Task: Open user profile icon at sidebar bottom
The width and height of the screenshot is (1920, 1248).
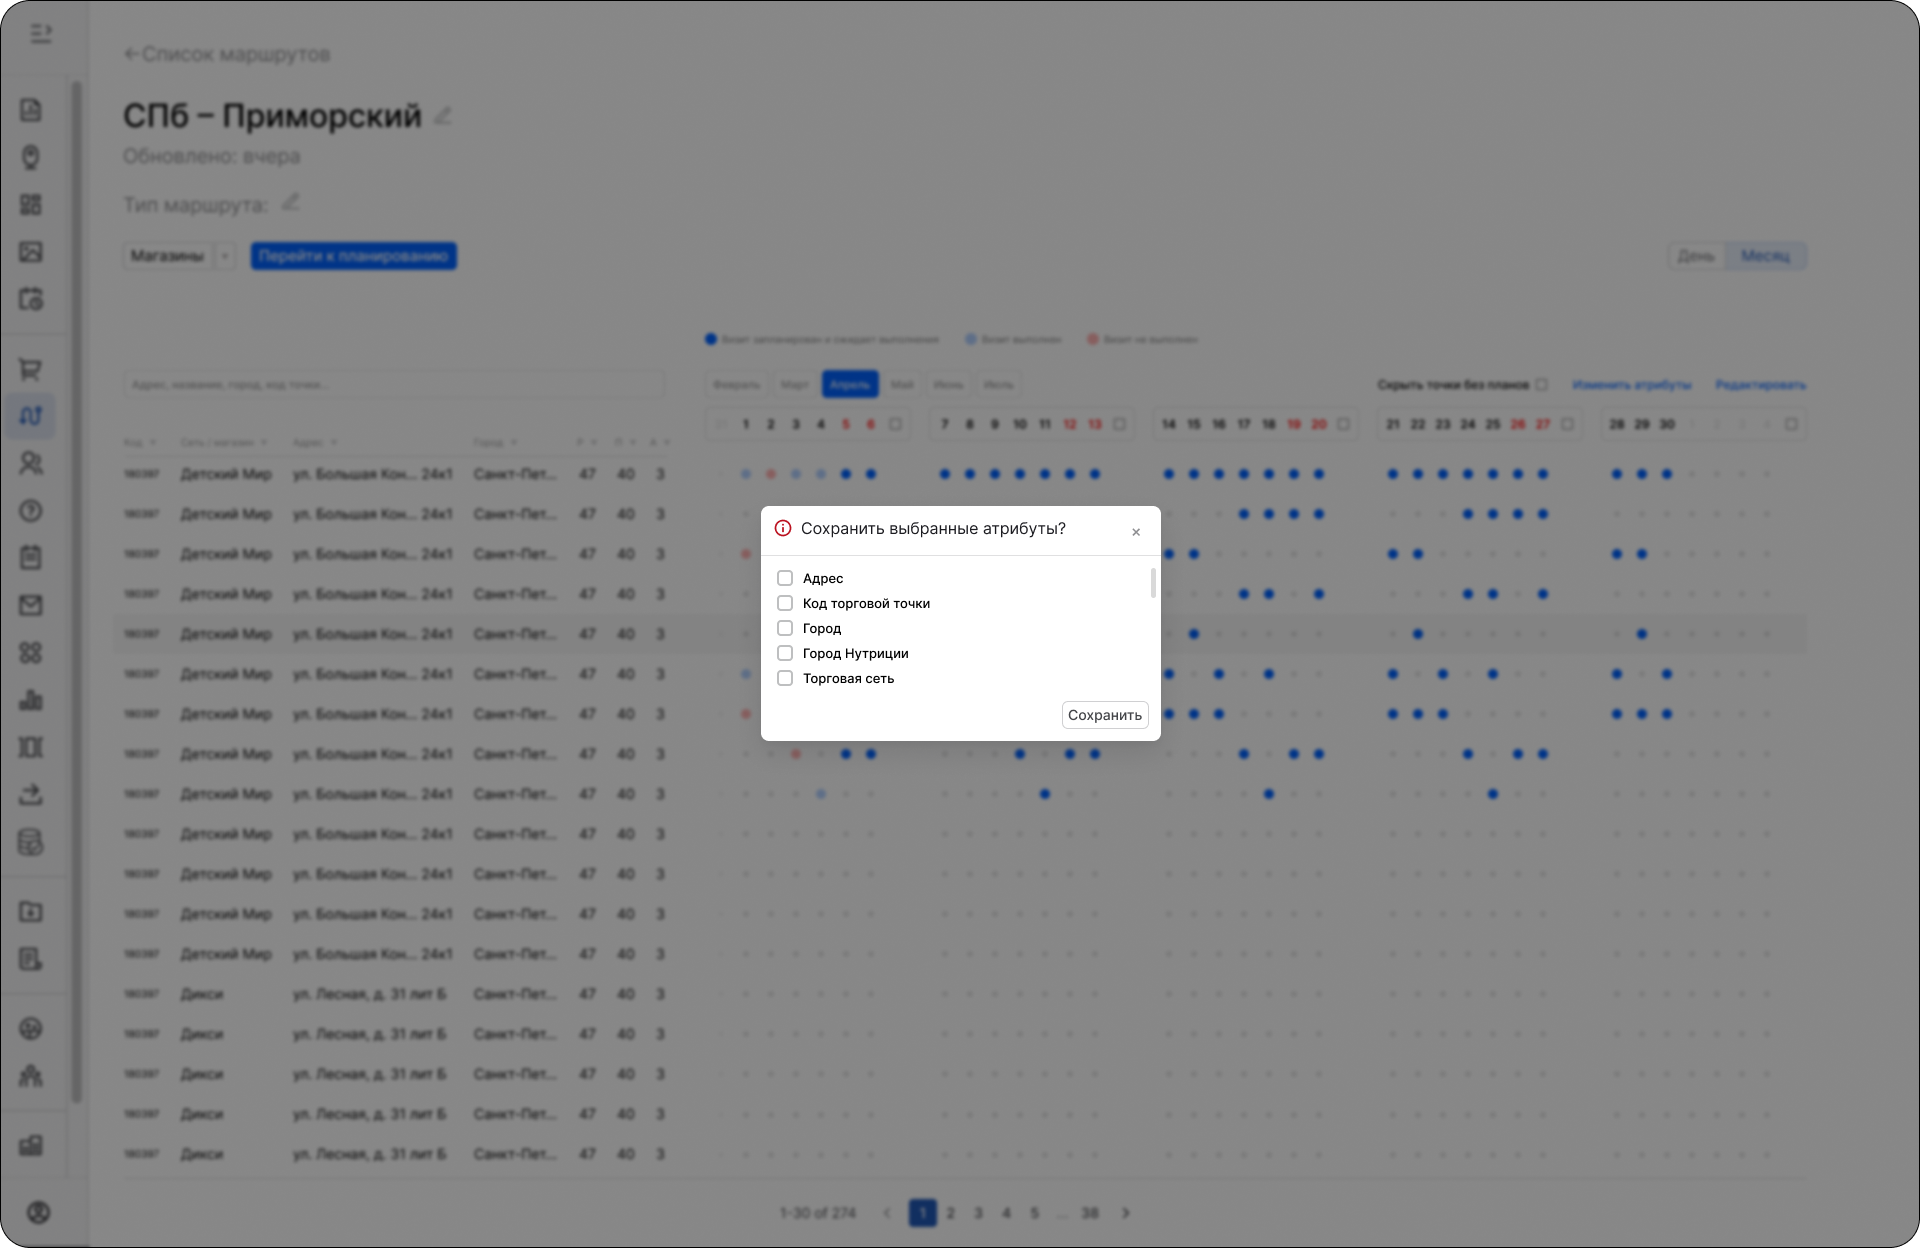Action: tap(38, 1212)
